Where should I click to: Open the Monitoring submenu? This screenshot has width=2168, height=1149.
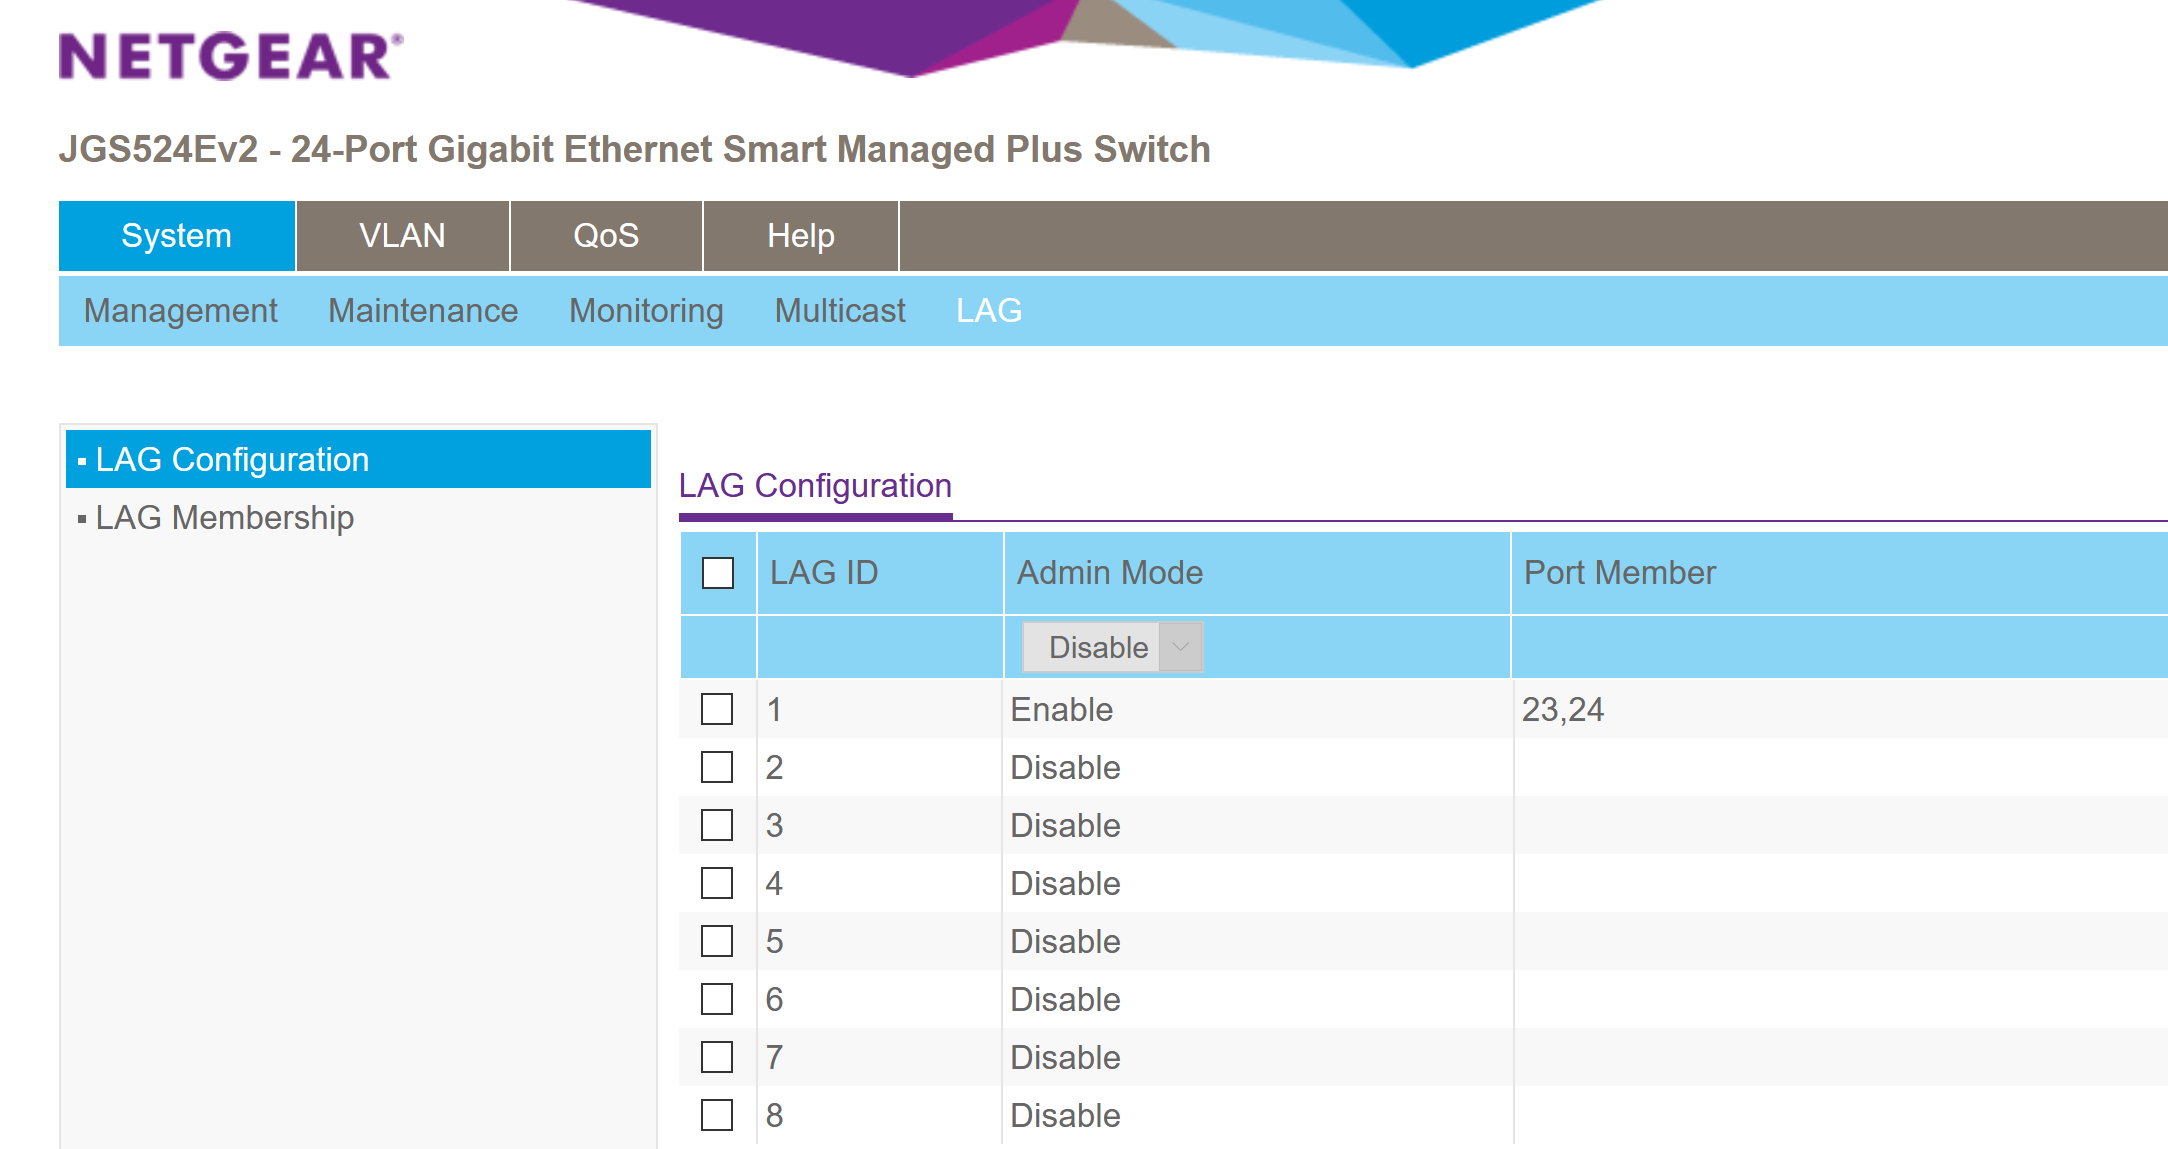tap(646, 311)
